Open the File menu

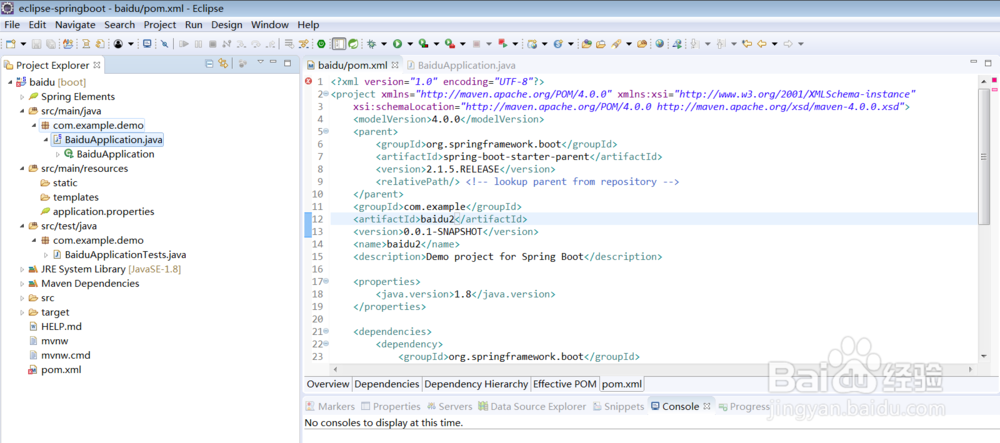click(x=11, y=25)
